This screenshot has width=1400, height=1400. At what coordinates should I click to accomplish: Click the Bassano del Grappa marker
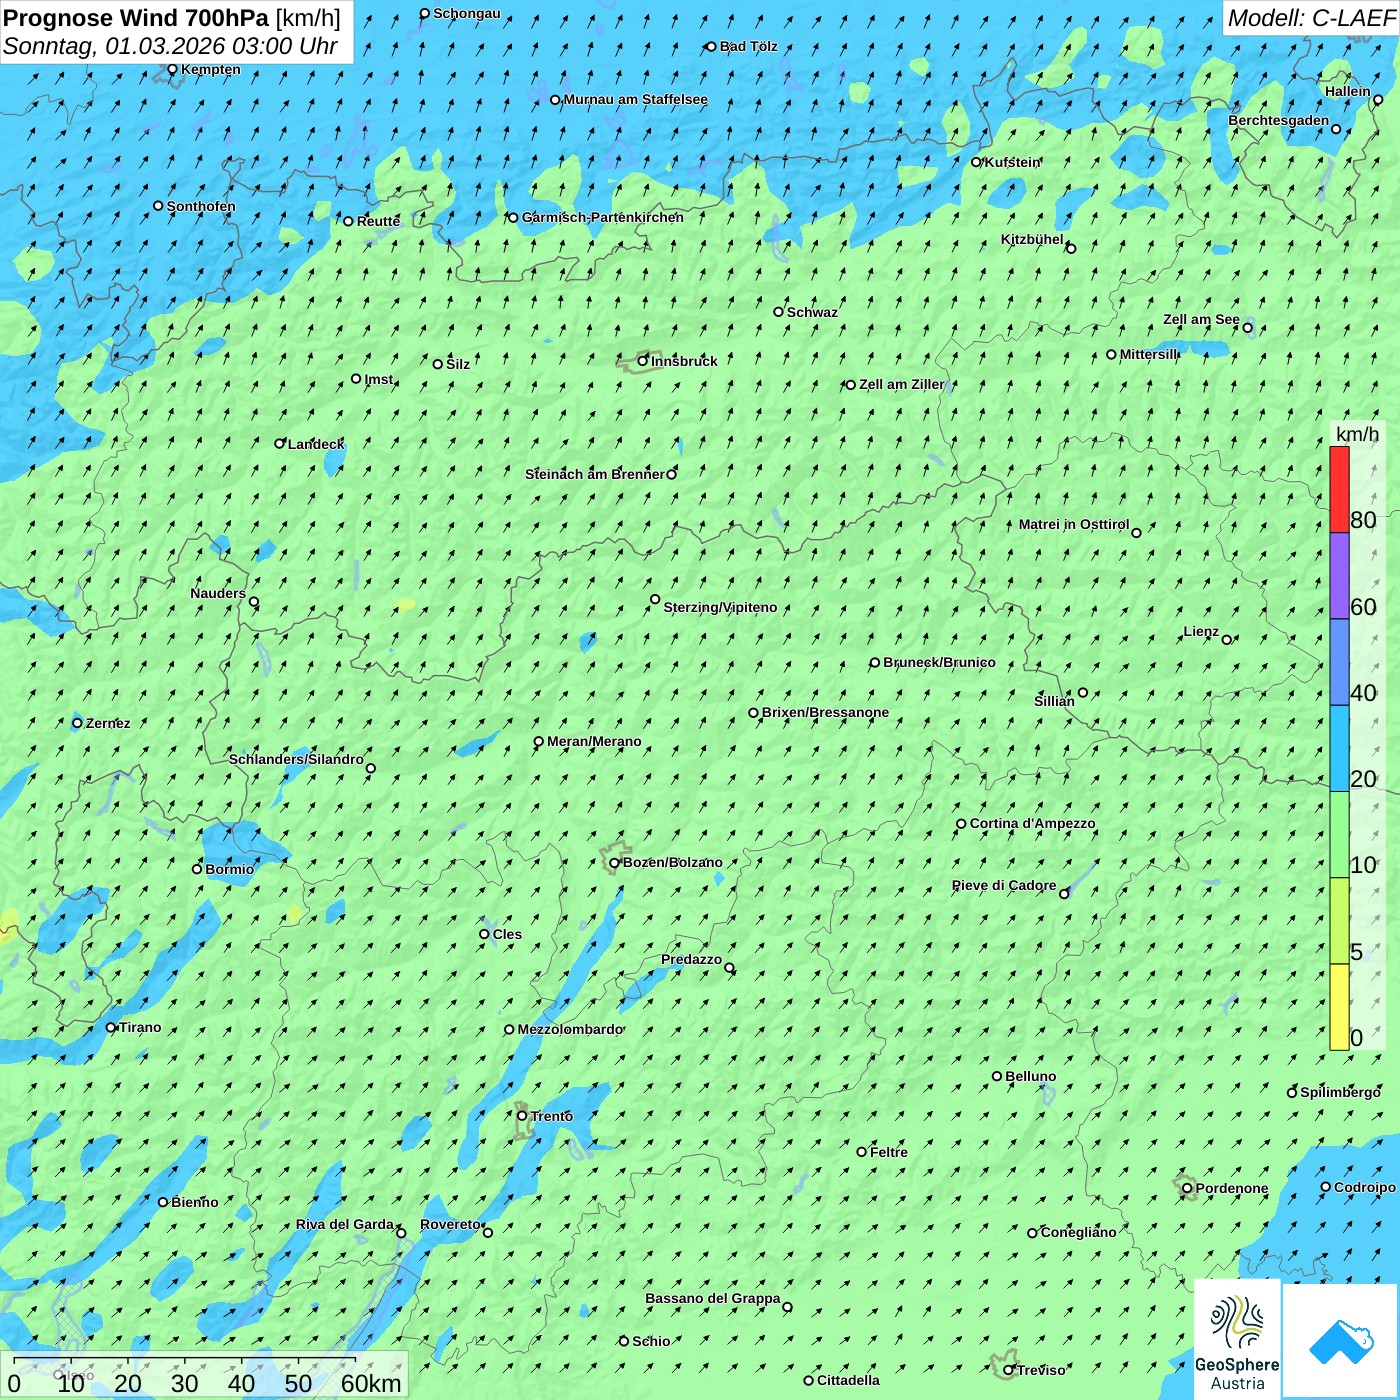[787, 1307]
